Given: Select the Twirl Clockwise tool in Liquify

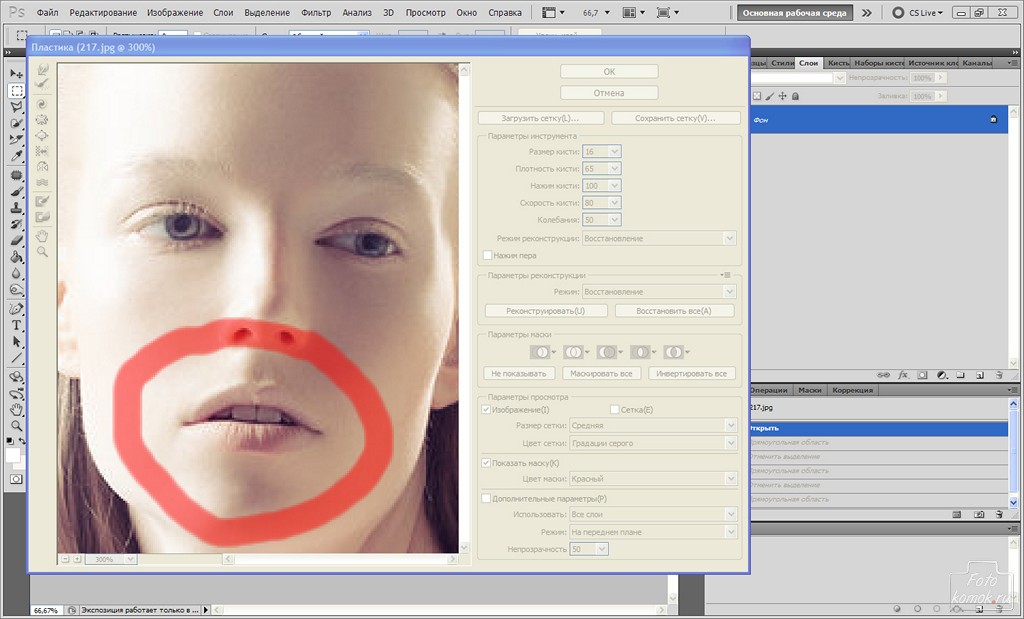Looking at the screenshot, I should tap(42, 103).
